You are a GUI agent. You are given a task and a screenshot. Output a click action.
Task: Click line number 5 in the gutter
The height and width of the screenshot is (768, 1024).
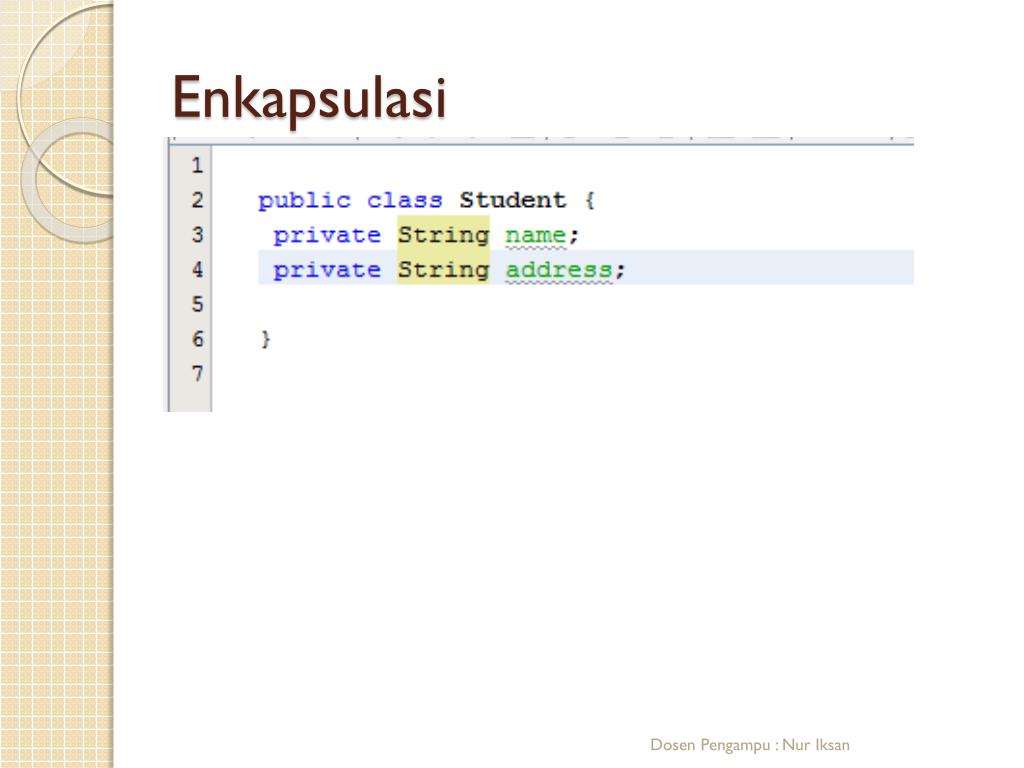(x=197, y=304)
